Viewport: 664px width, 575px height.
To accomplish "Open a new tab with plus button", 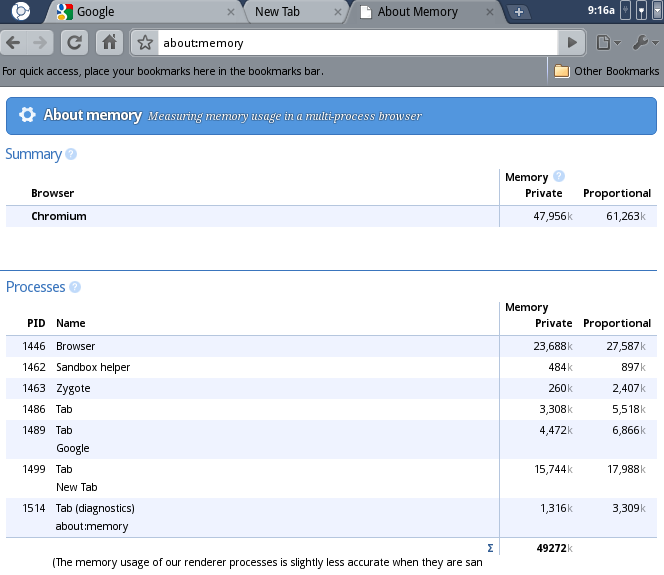I will [x=519, y=12].
